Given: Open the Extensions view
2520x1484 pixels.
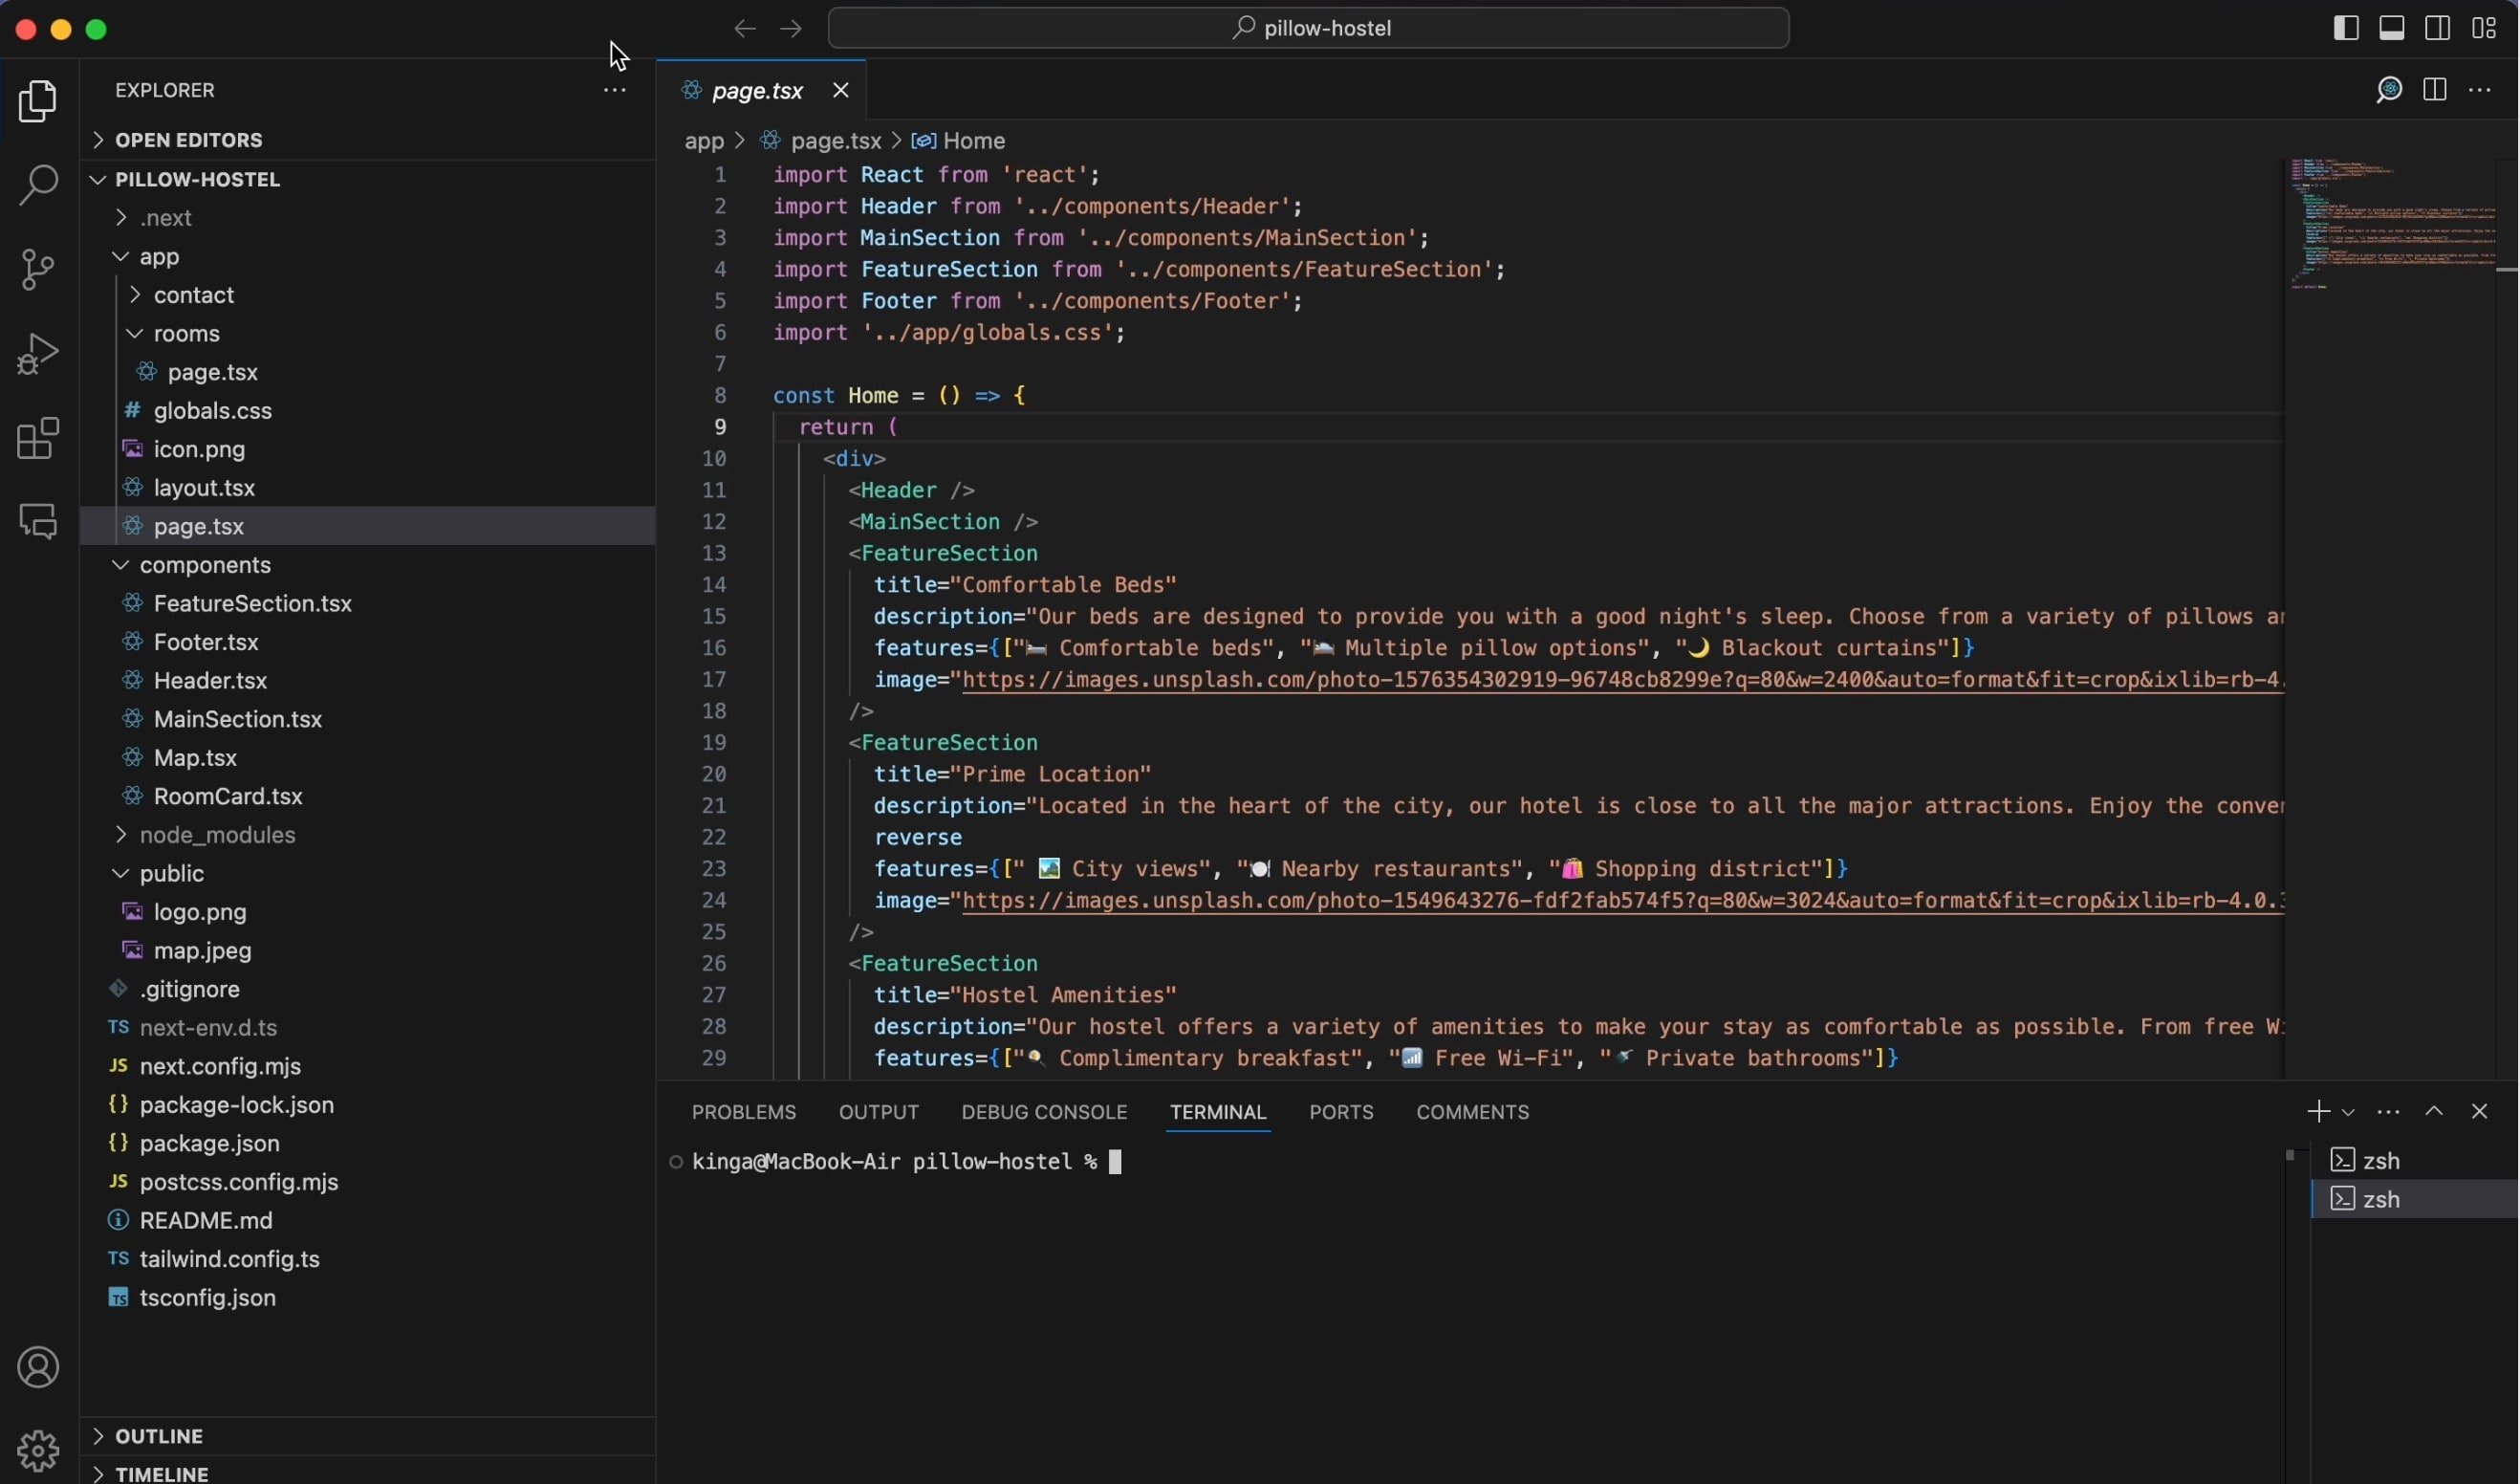Looking at the screenshot, I should tap(38, 438).
